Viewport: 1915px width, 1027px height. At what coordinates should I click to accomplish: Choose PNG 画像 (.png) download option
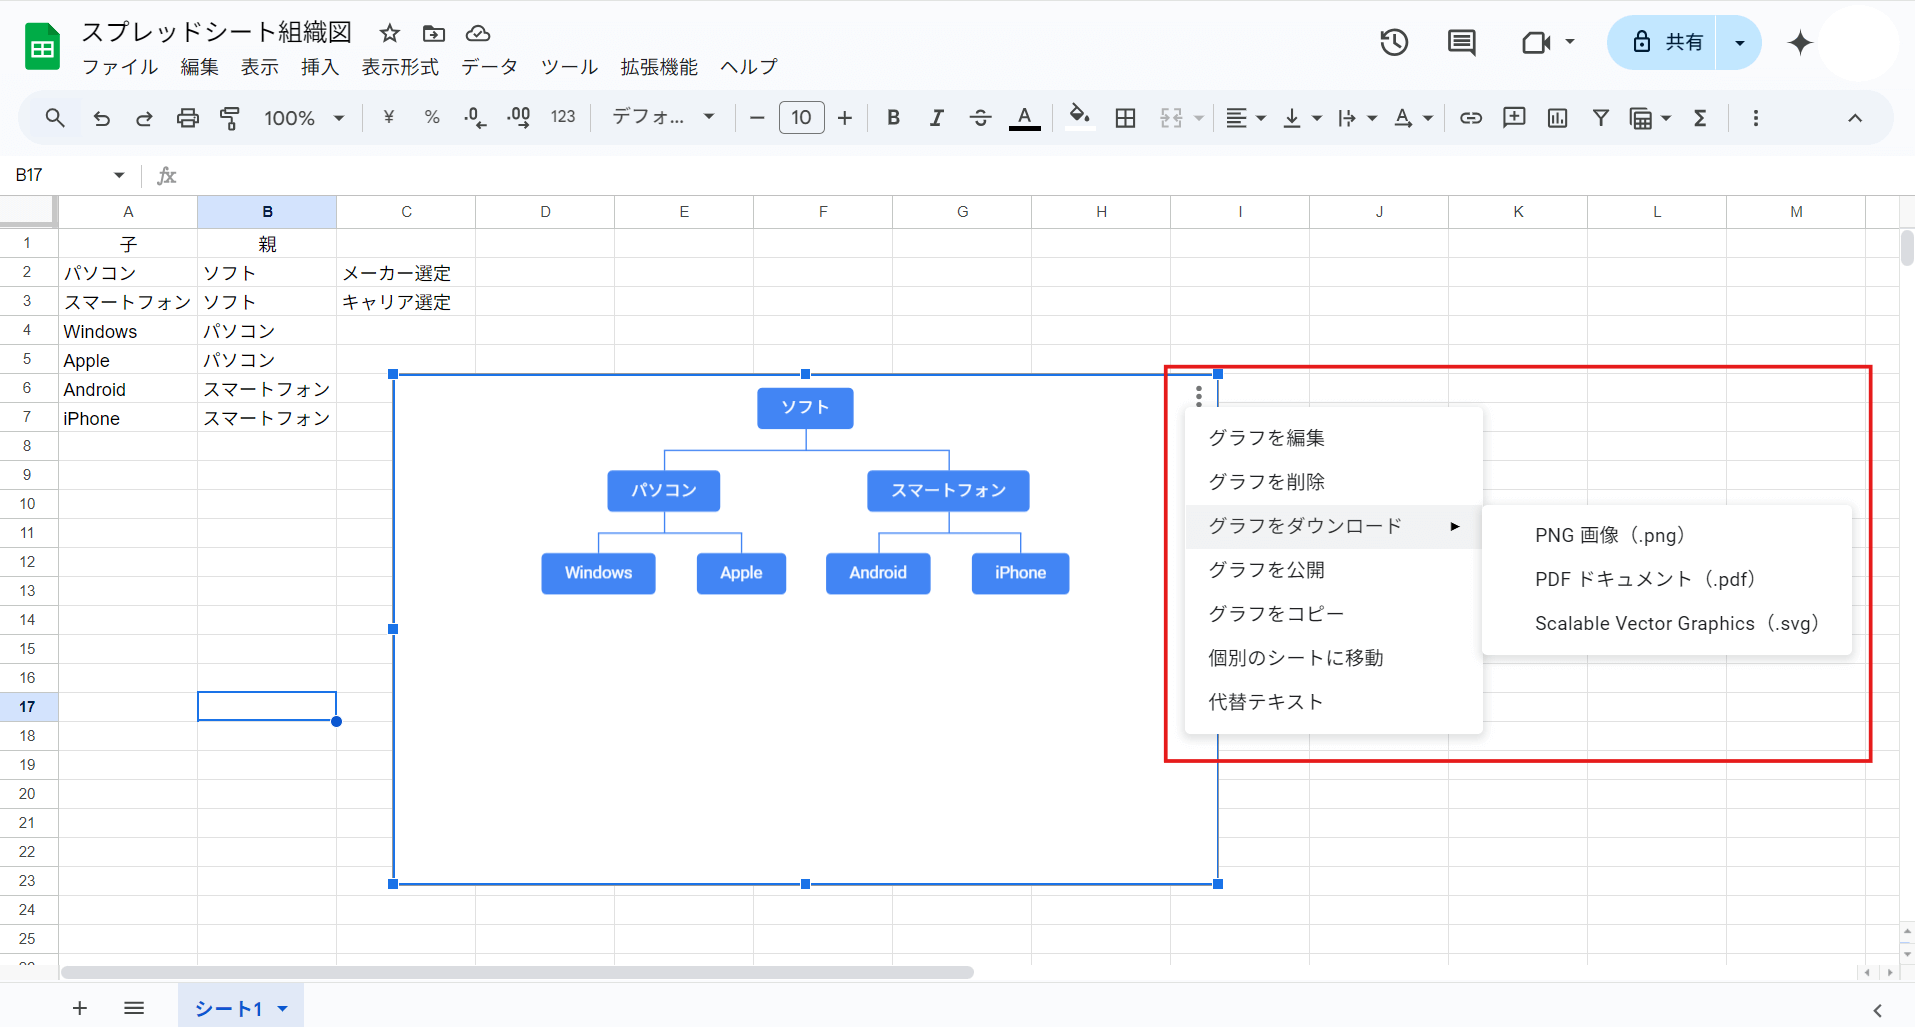pos(1667,535)
